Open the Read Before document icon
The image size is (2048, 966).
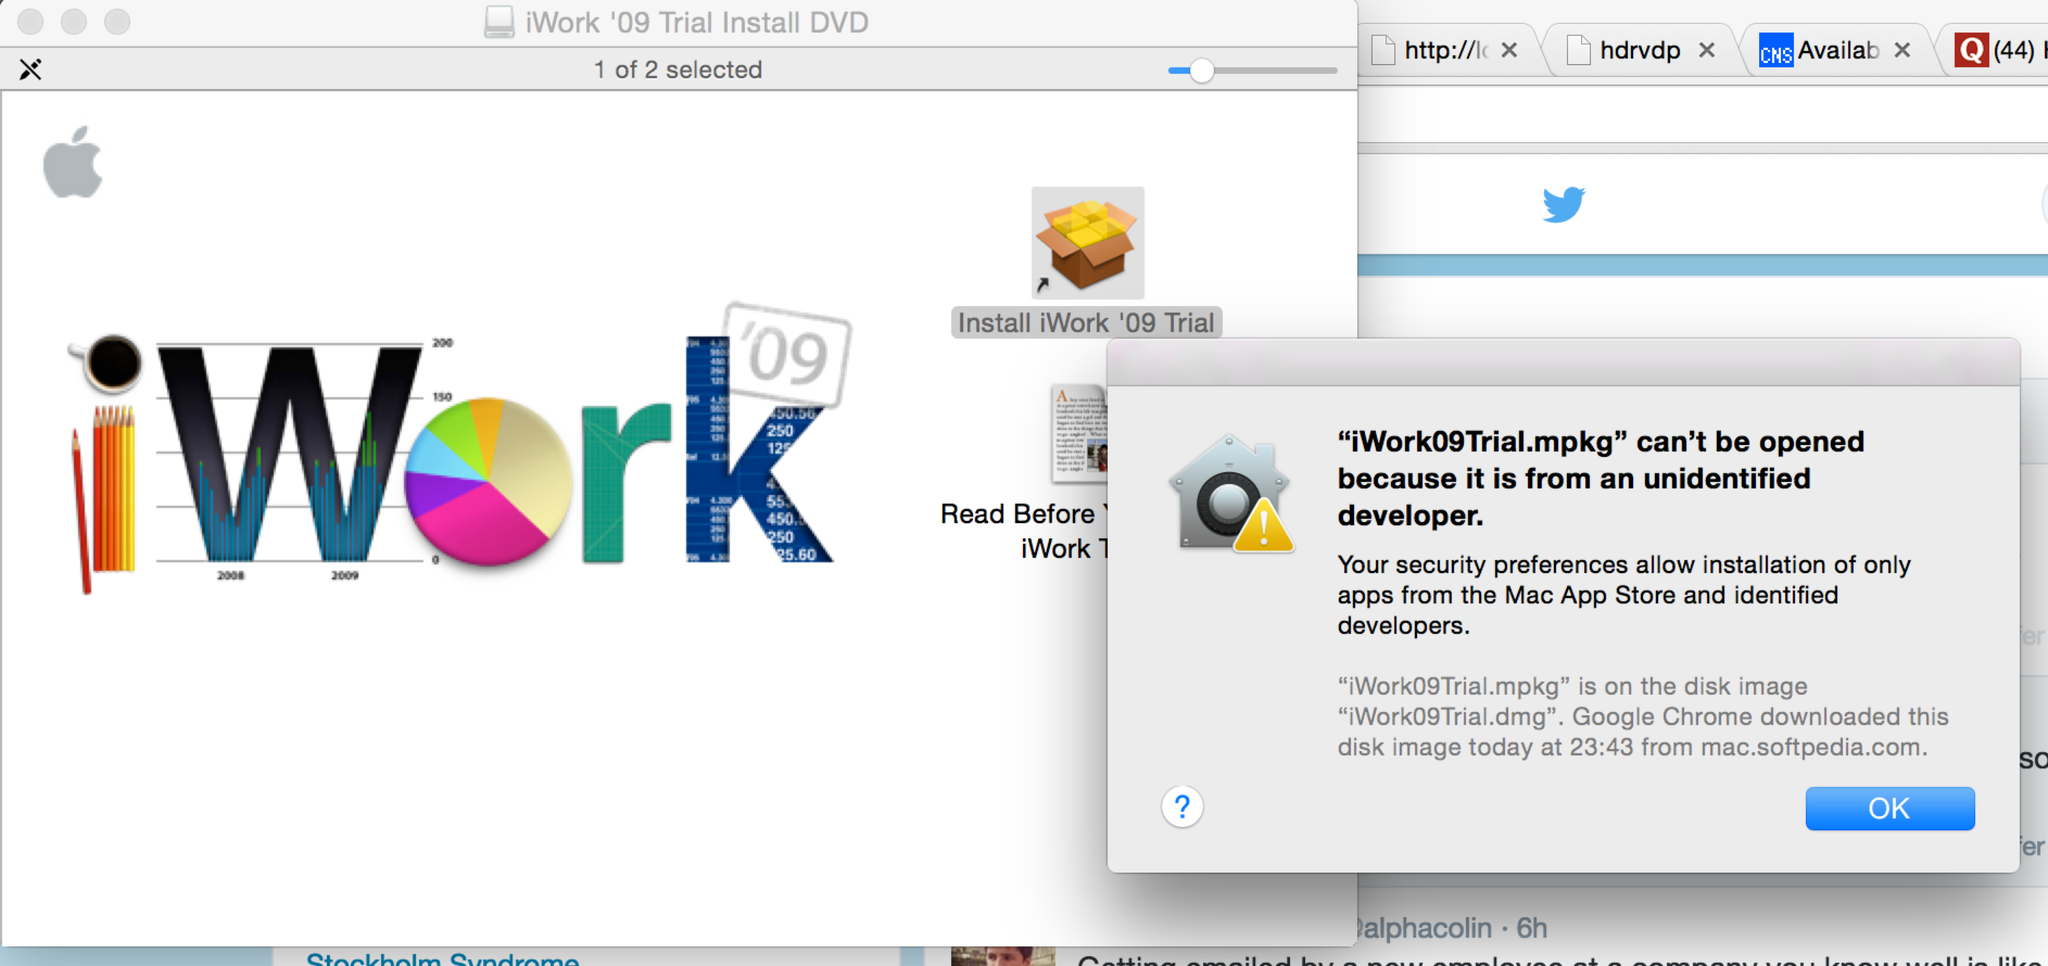click(1079, 434)
